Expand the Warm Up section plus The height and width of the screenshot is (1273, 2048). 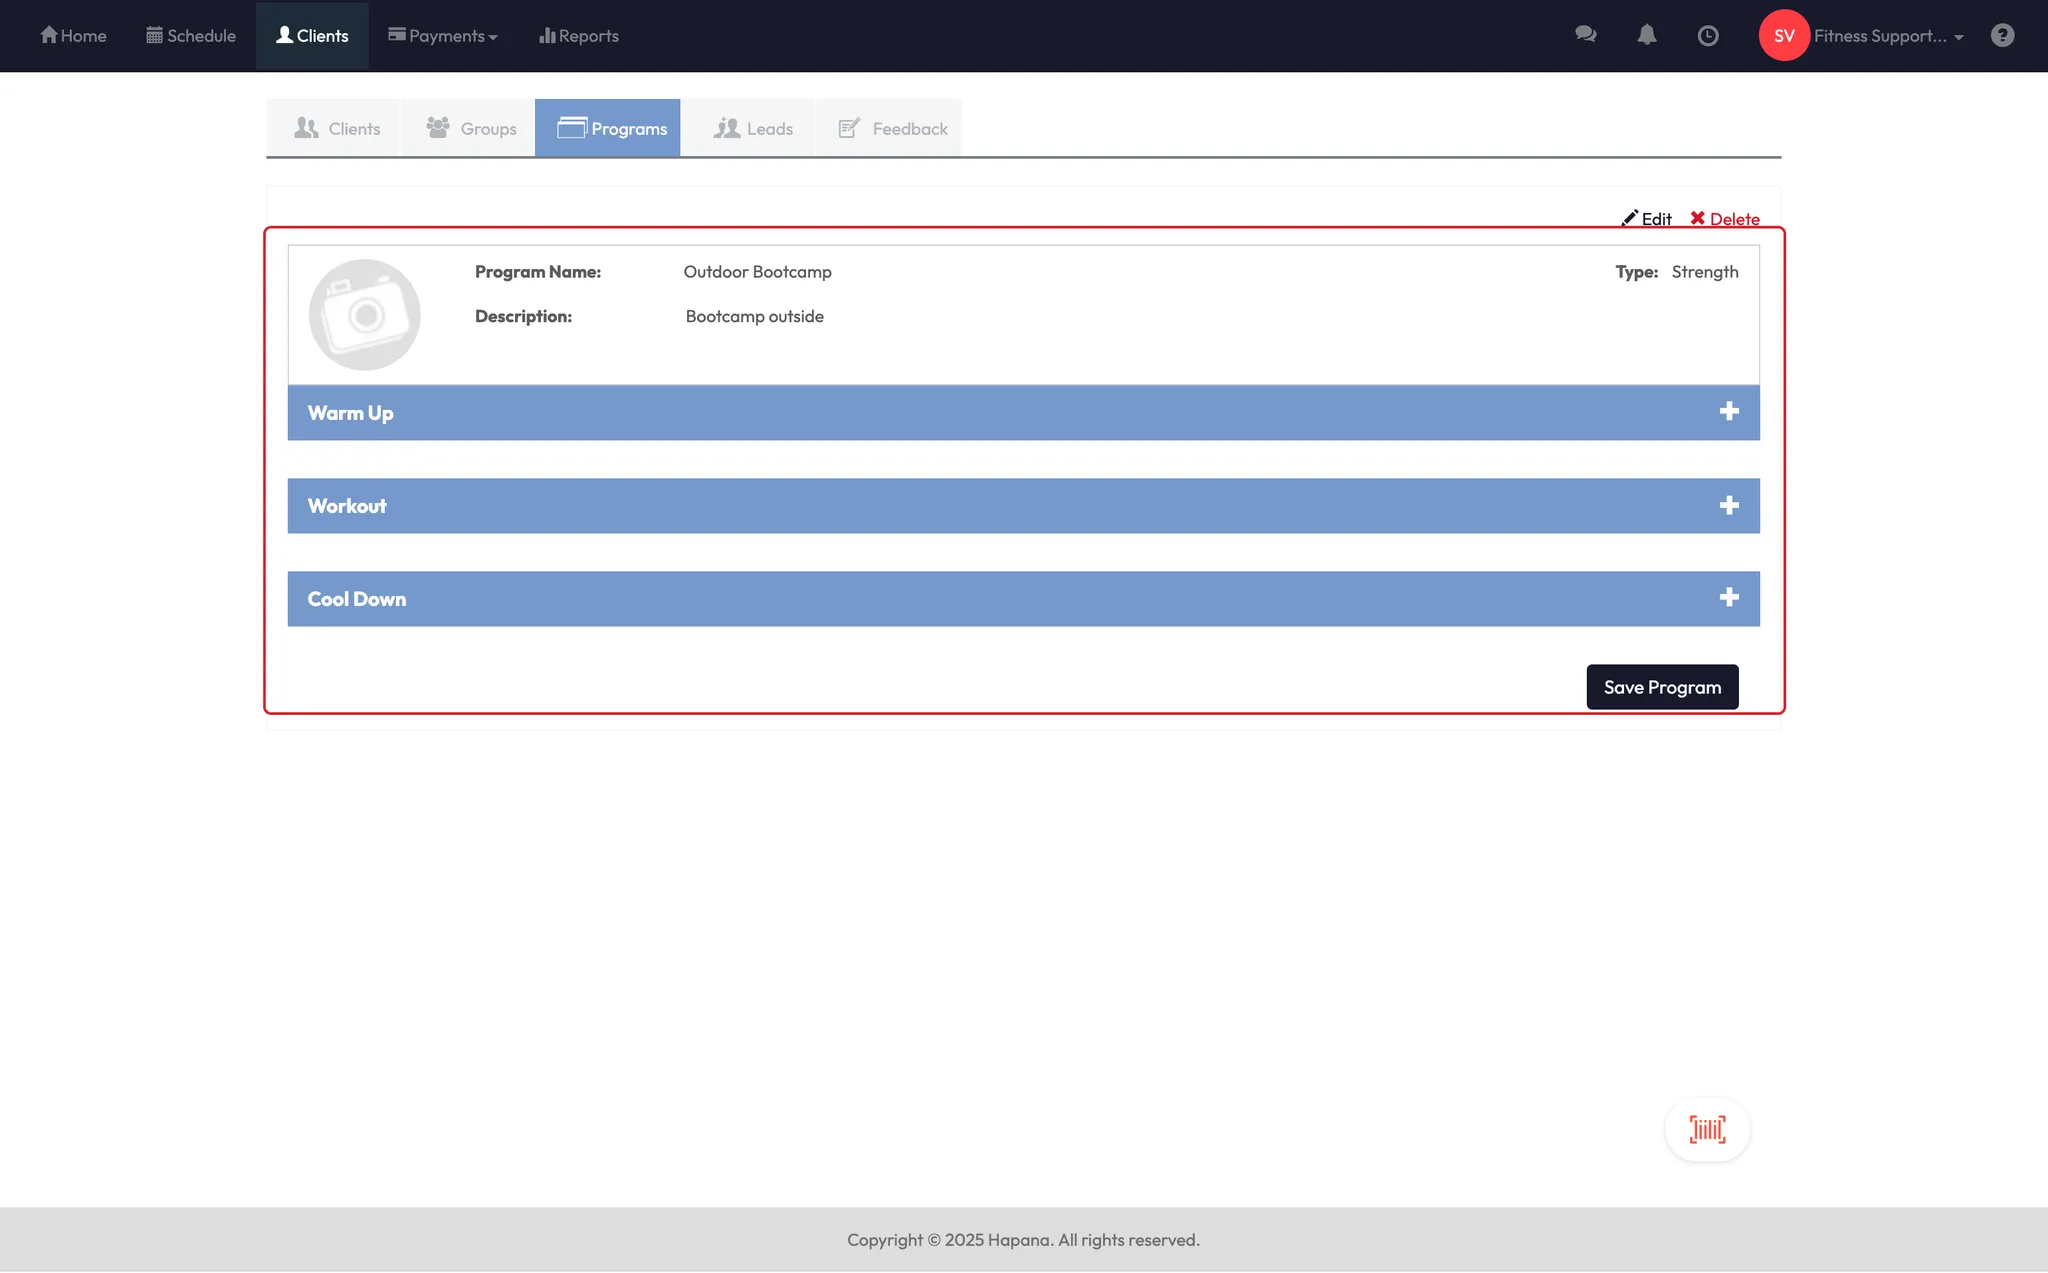(x=1729, y=412)
